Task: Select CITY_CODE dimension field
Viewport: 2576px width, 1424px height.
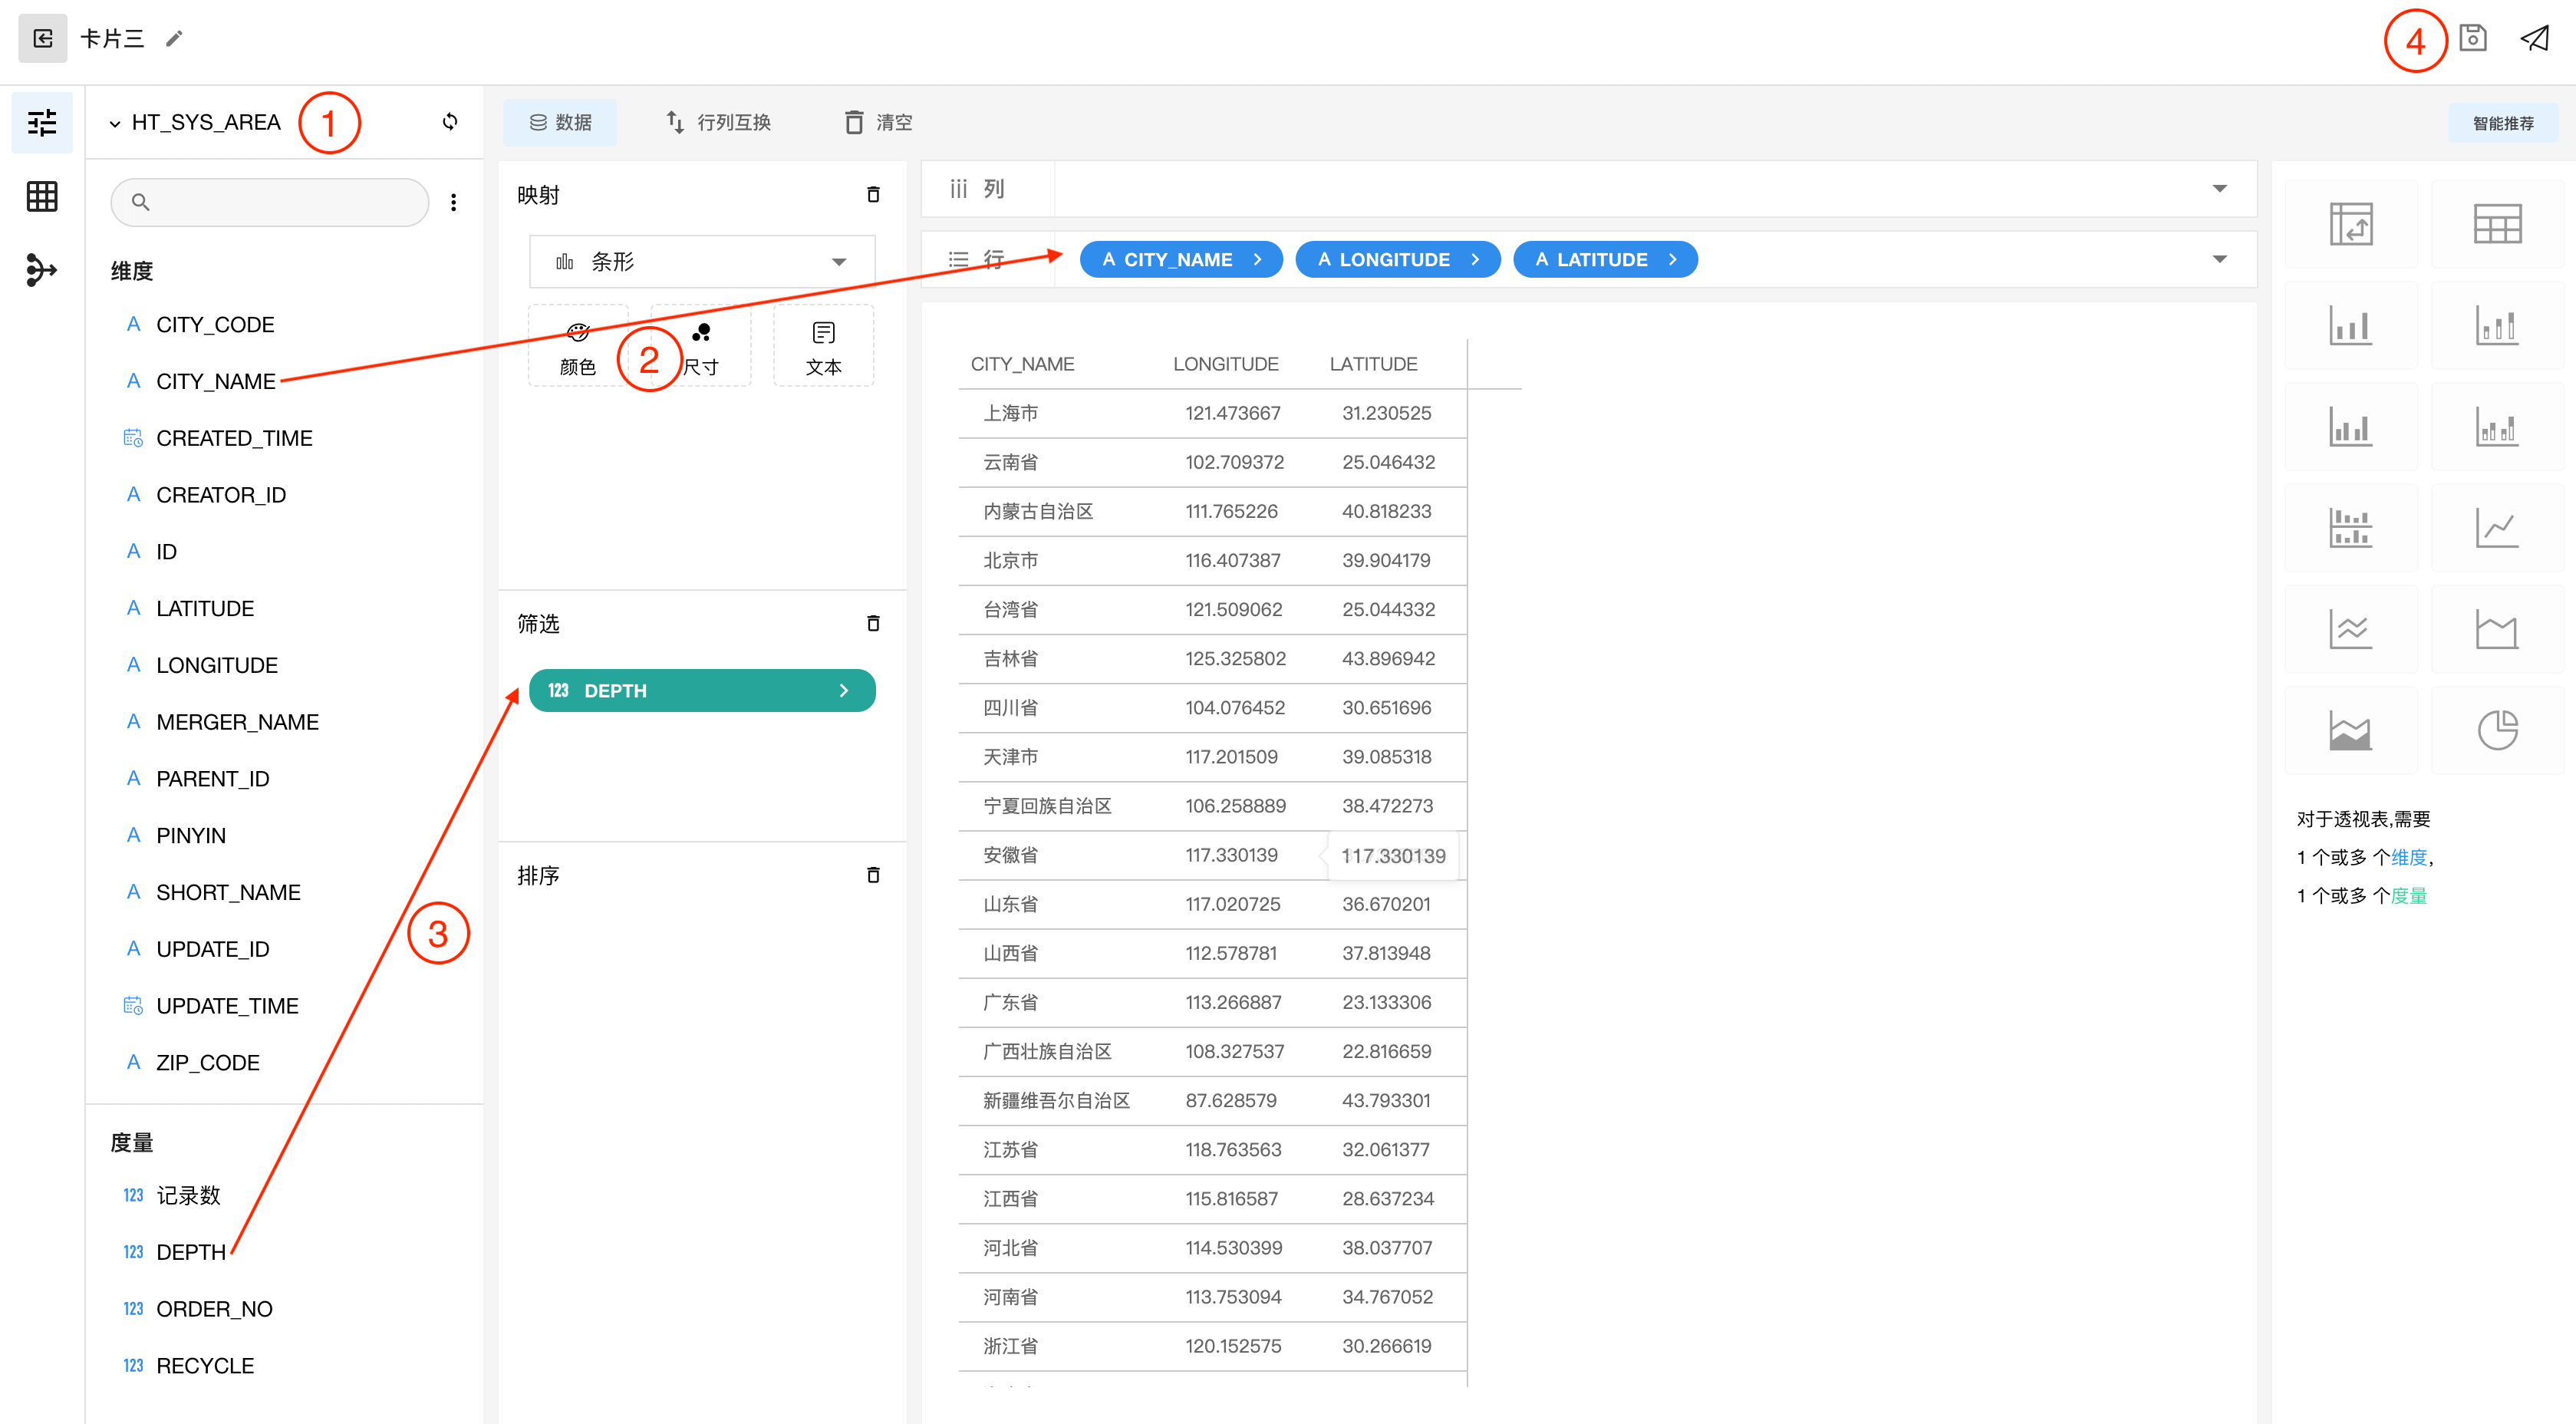Action: (x=215, y=325)
